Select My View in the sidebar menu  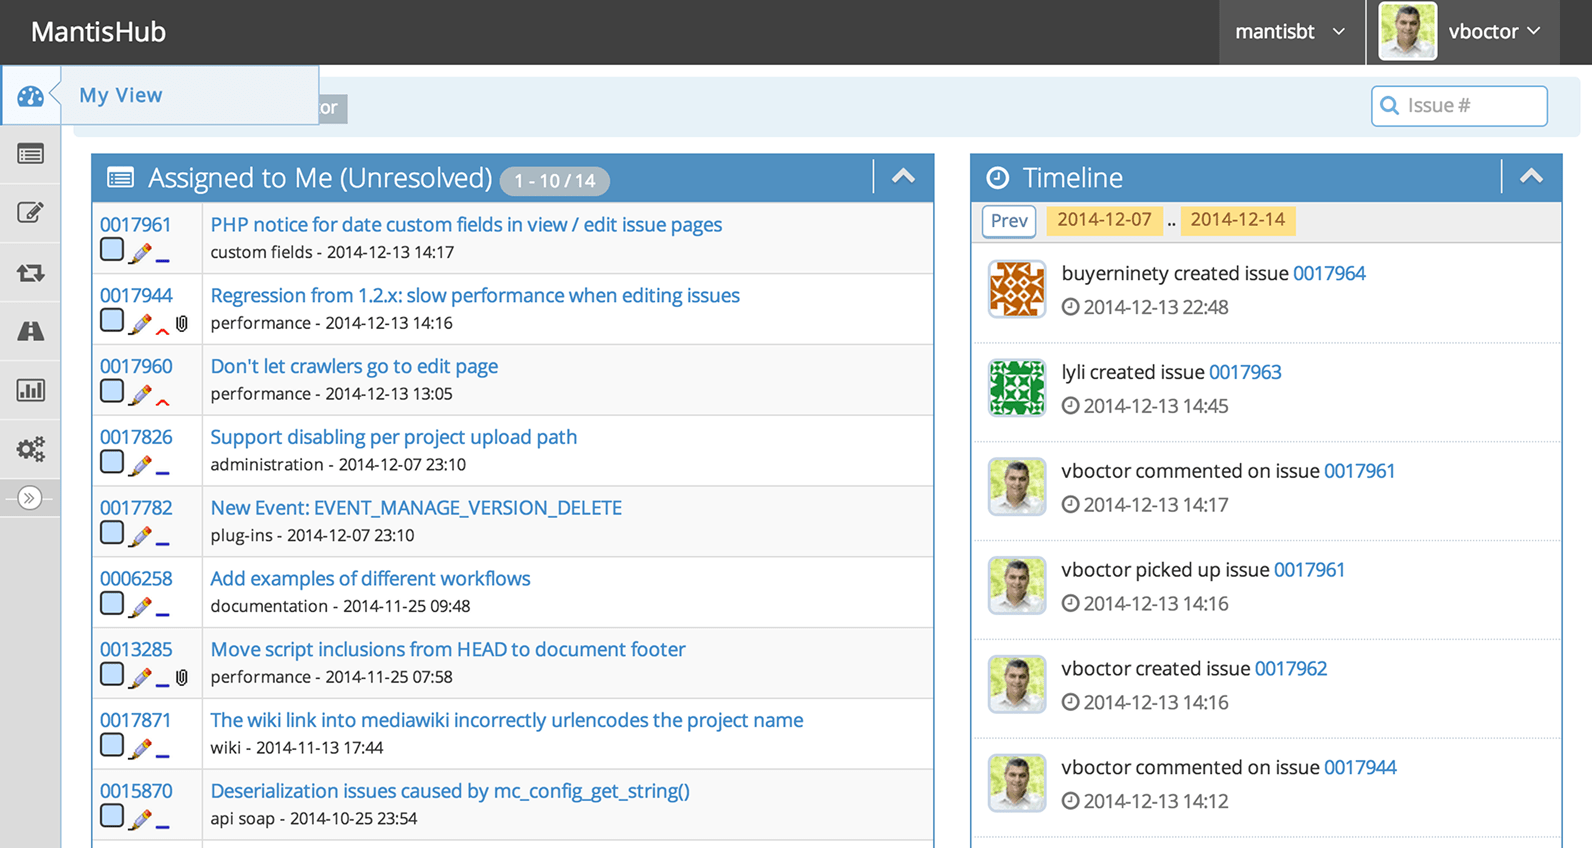pyautogui.click(x=121, y=95)
